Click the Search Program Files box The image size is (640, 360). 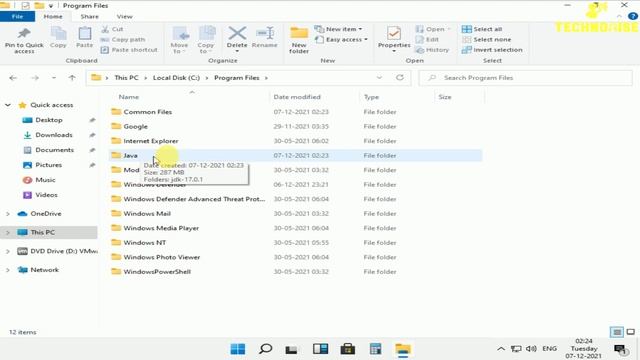[x=526, y=78]
